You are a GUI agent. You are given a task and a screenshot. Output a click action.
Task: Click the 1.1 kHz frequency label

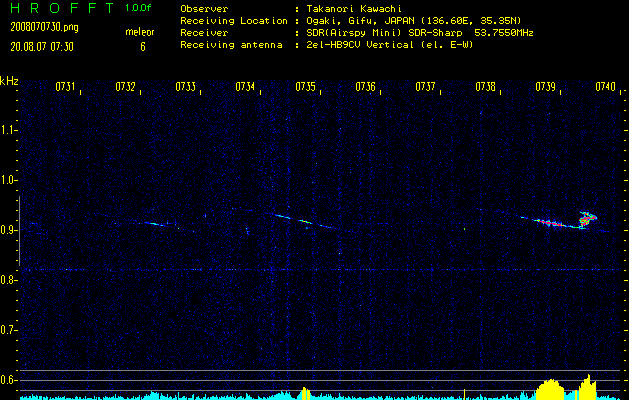coord(8,130)
